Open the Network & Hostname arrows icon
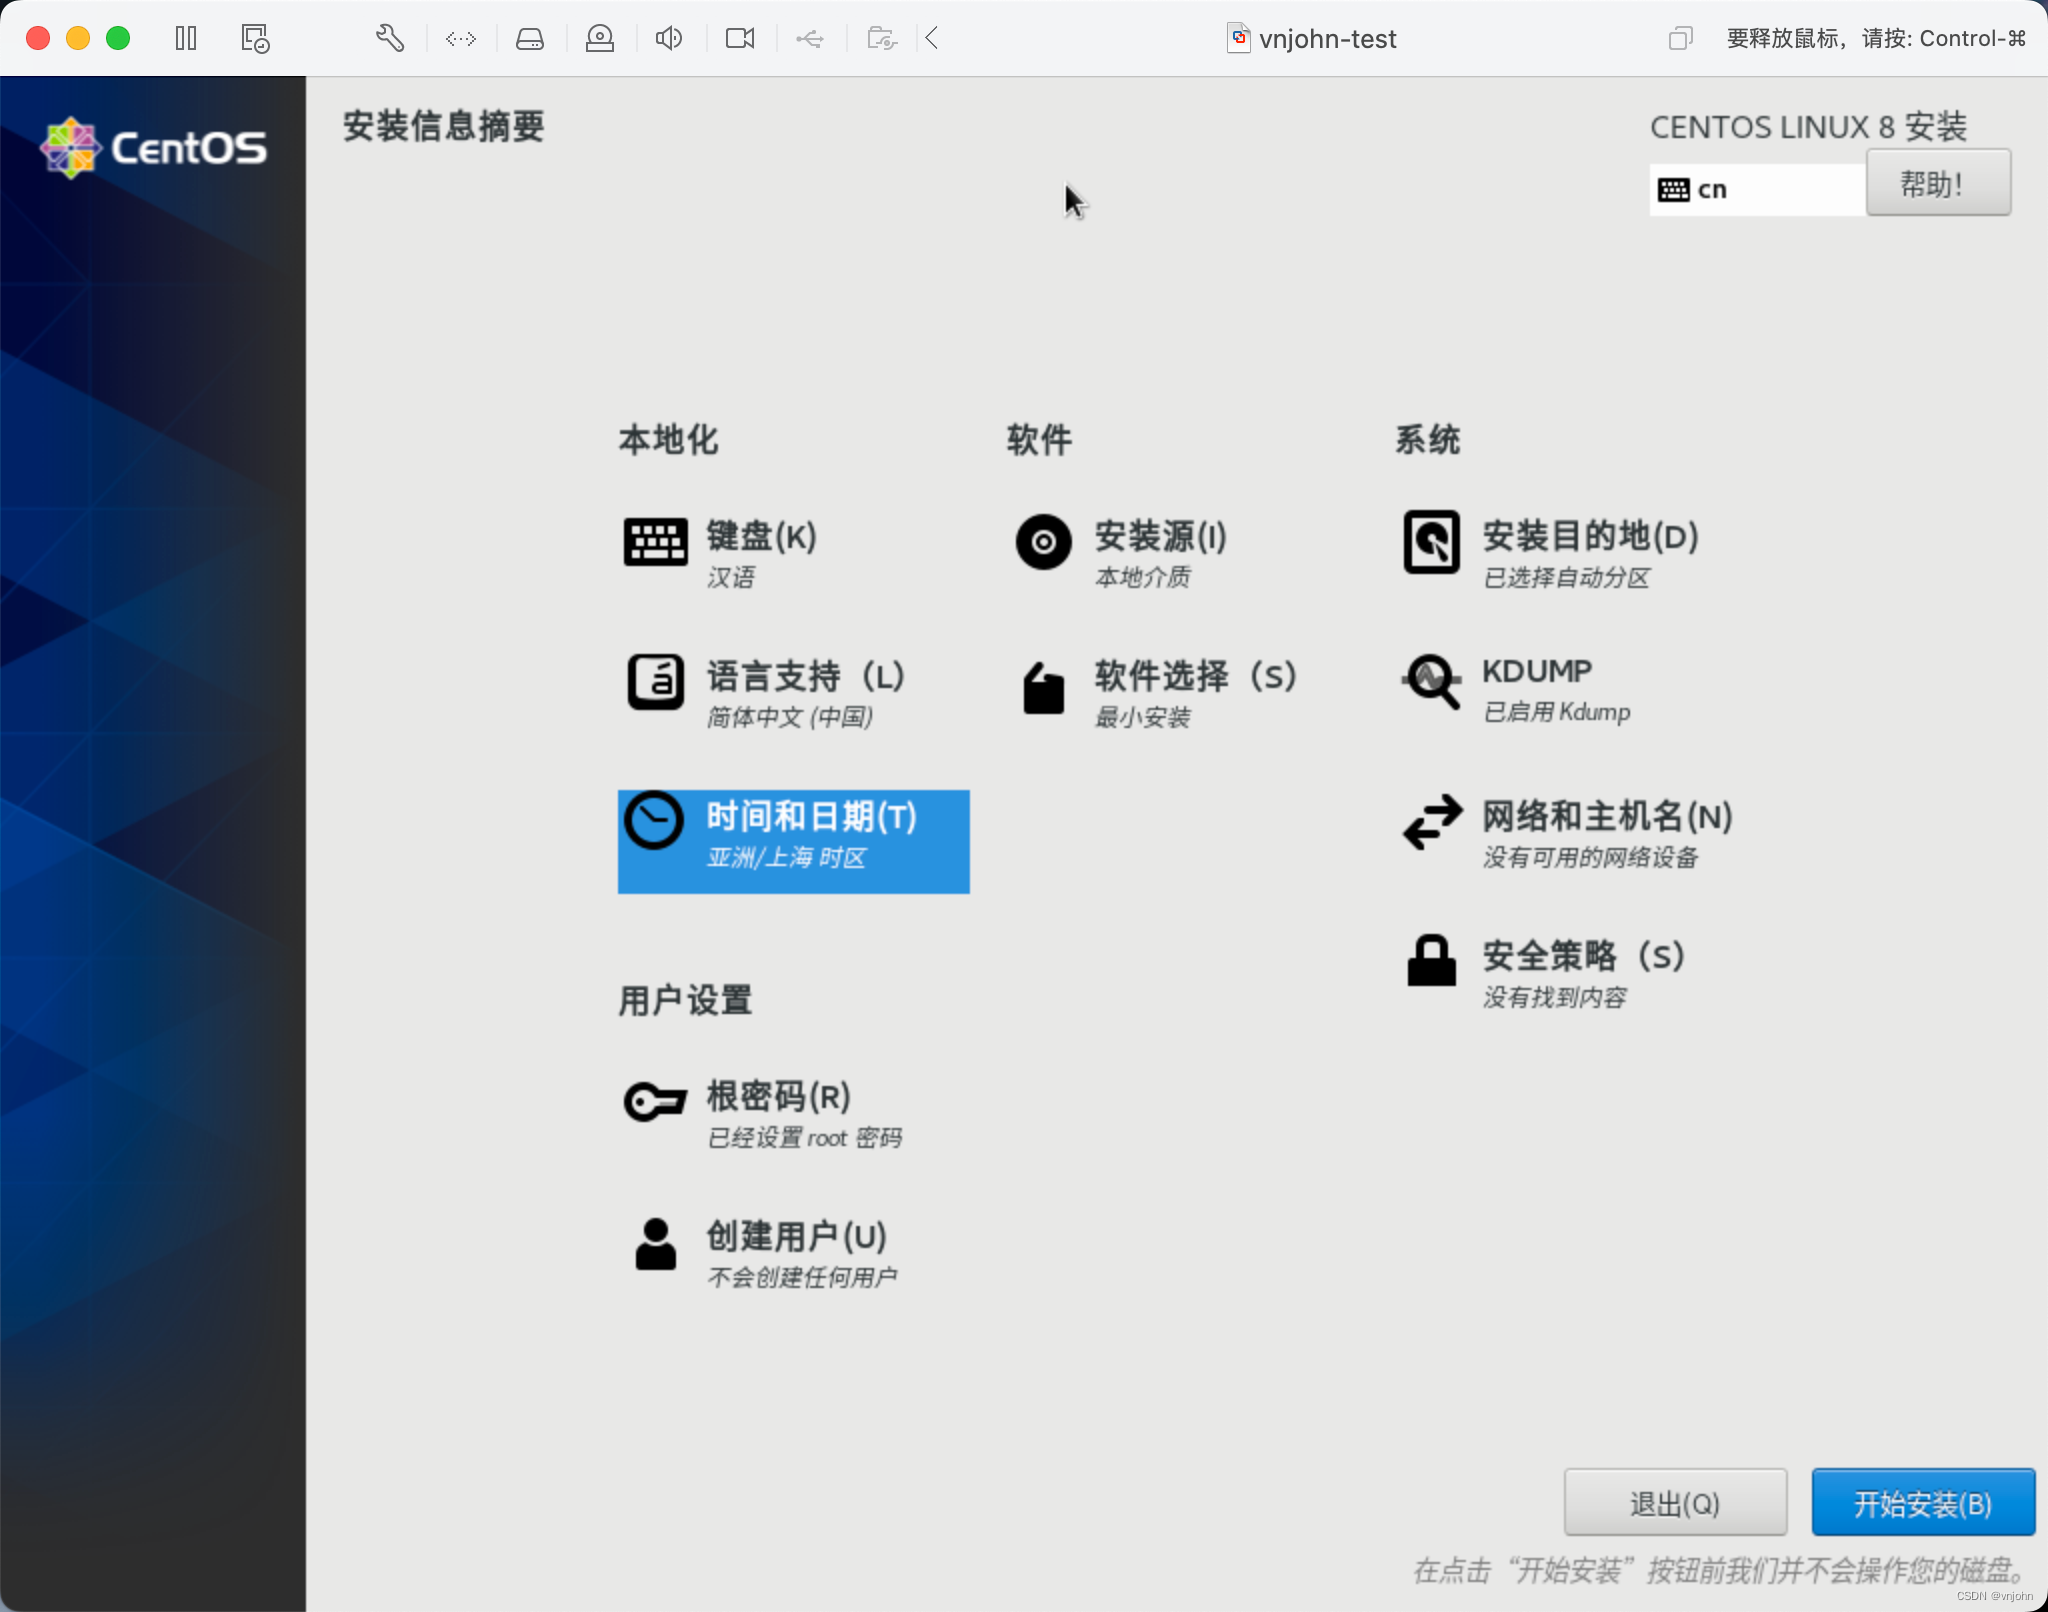 (1432, 822)
